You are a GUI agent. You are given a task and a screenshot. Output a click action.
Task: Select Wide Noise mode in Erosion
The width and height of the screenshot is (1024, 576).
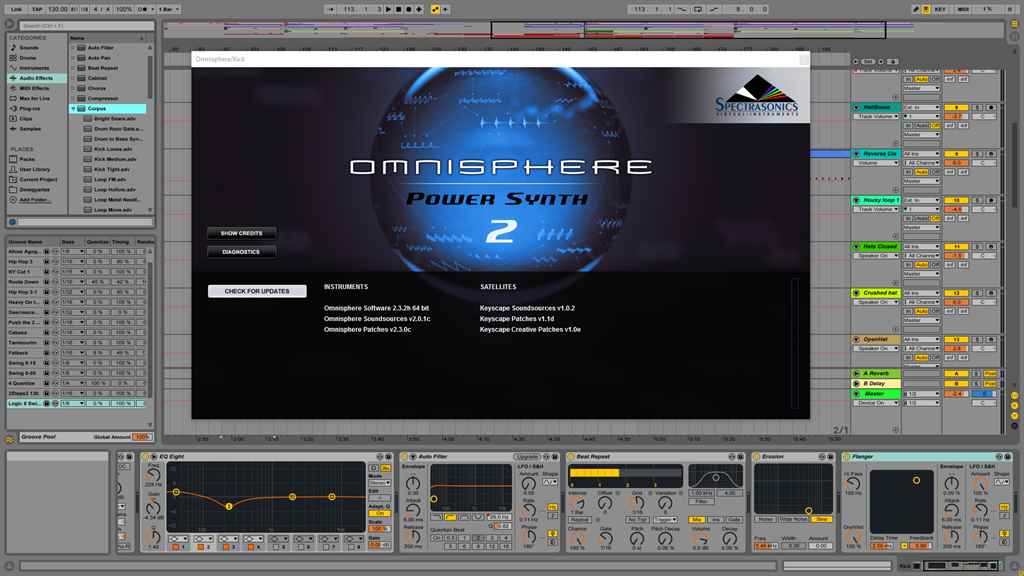793,519
